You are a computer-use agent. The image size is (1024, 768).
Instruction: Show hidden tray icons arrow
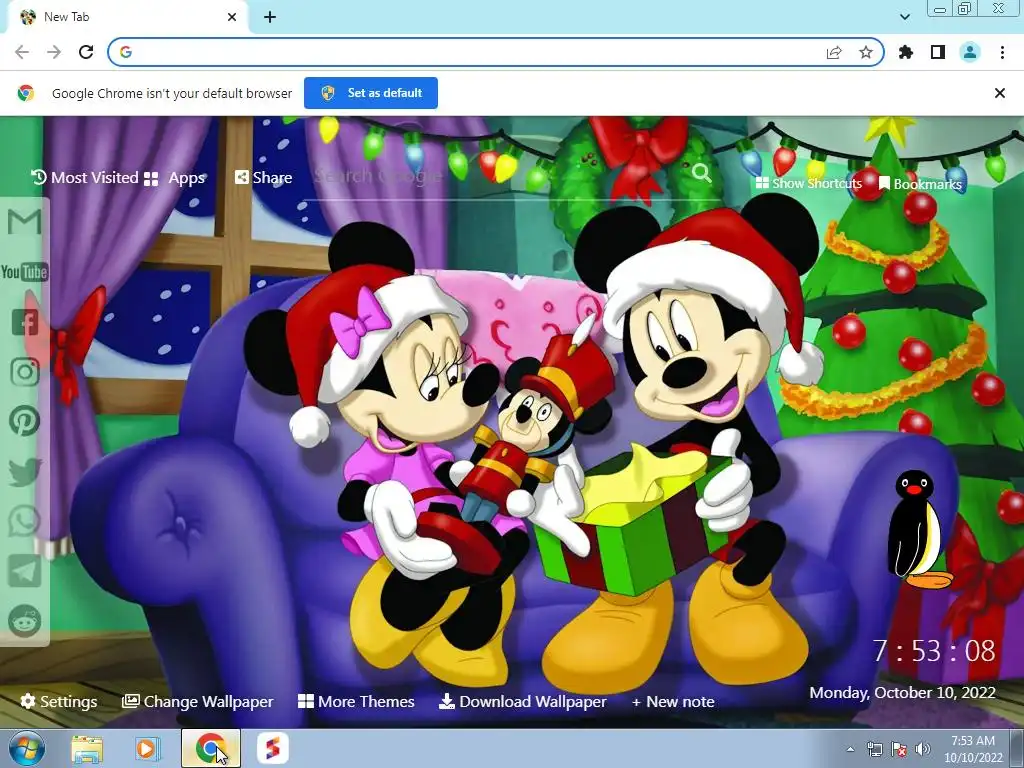[850, 750]
